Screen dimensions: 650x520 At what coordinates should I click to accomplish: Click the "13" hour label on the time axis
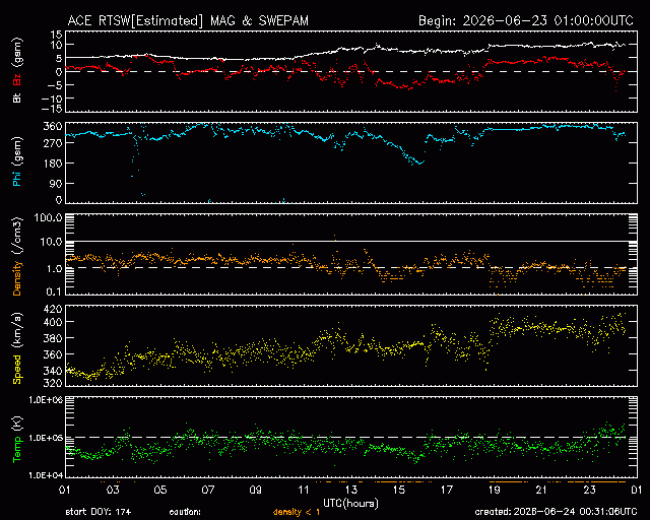pos(352,490)
